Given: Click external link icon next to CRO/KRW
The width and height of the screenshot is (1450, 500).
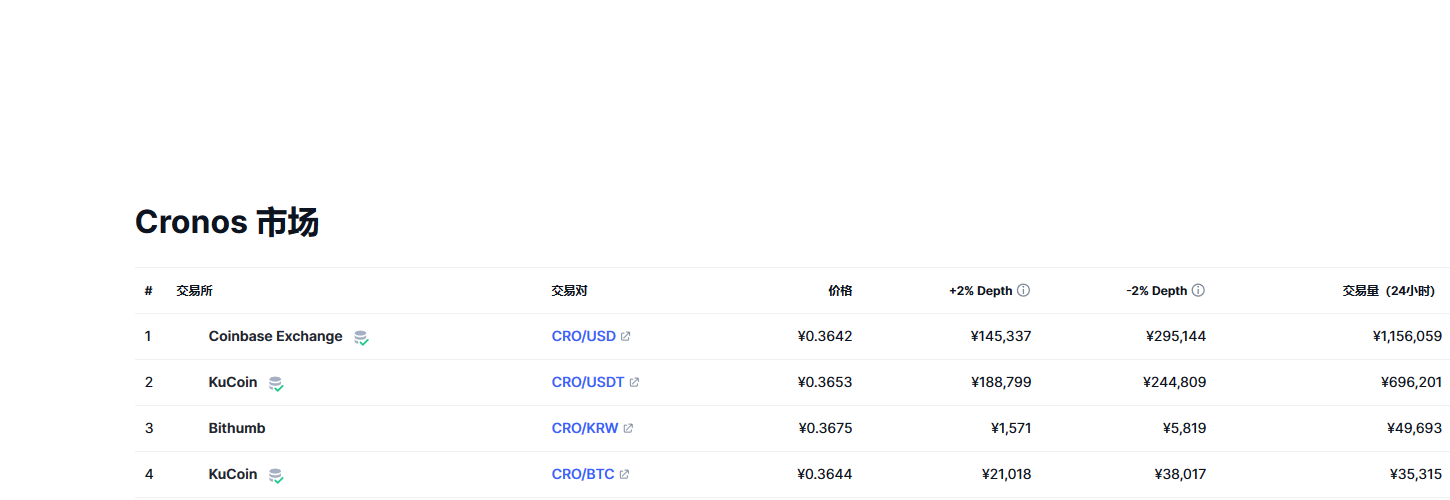Looking at the screenshot, I should pyautogui.click(x=628, y=429).
